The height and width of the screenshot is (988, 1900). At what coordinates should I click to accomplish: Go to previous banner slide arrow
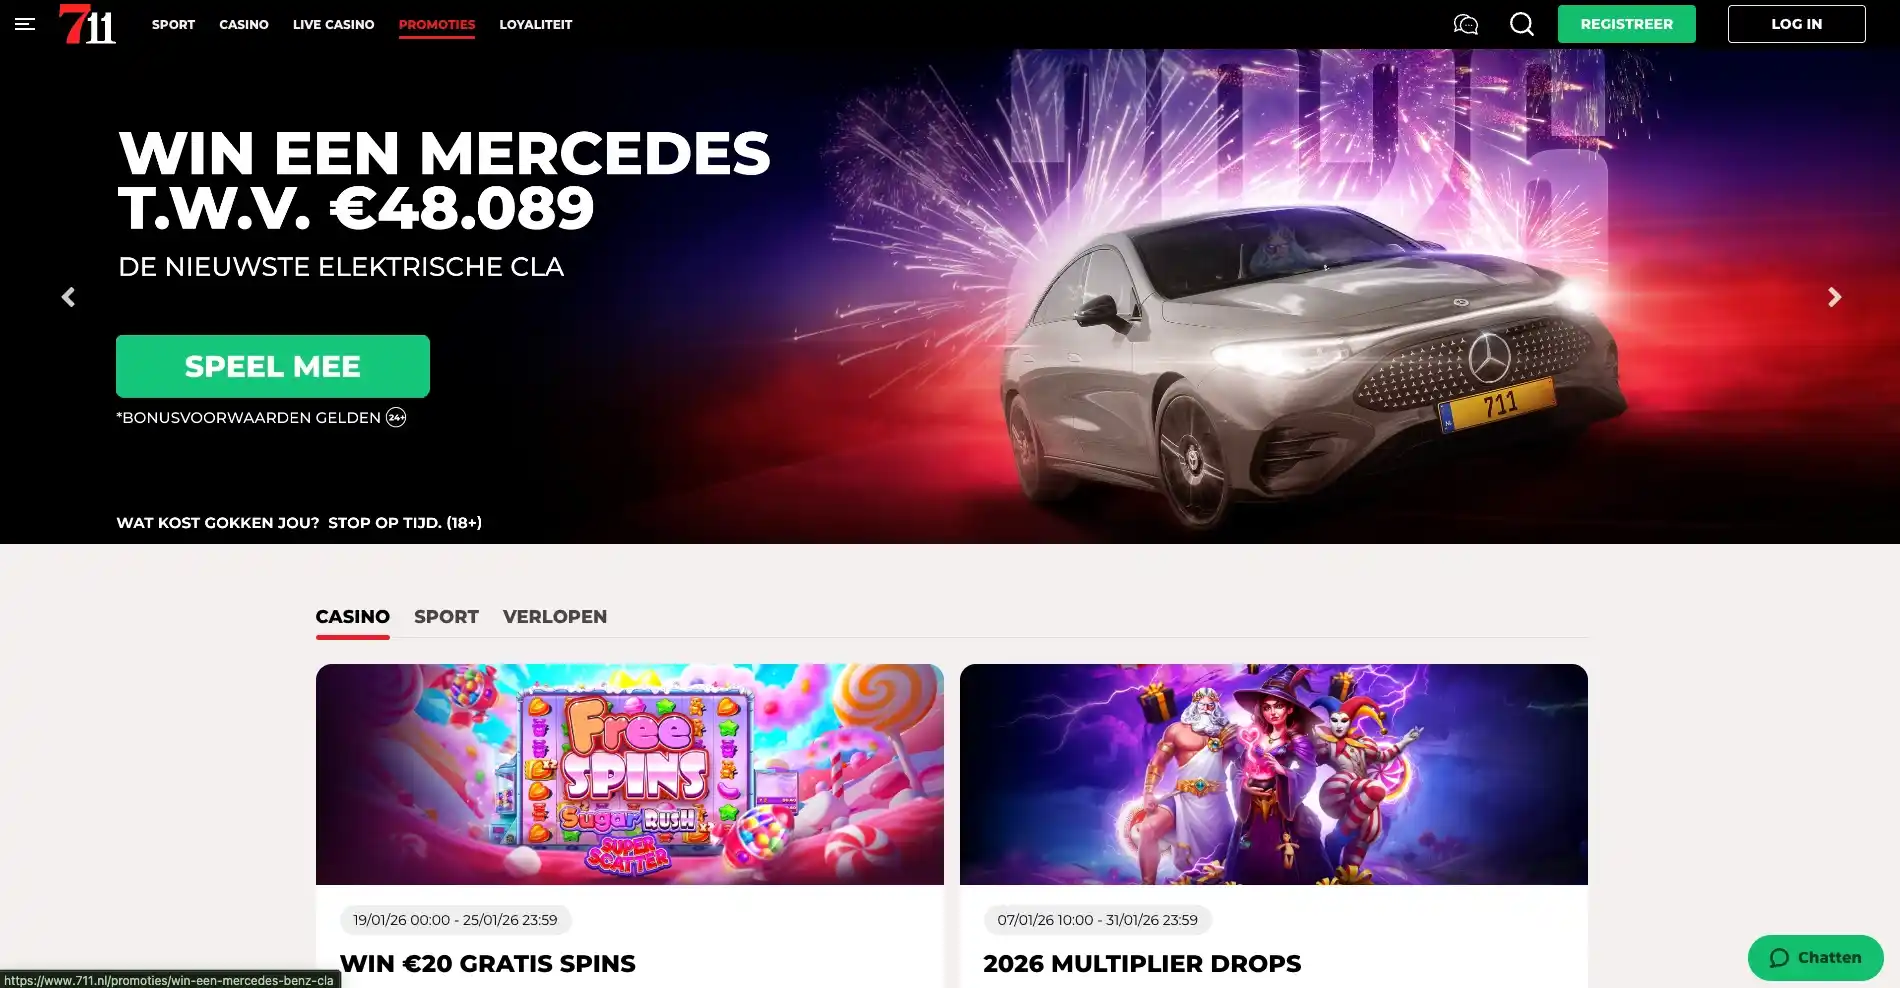coord(68,297)
